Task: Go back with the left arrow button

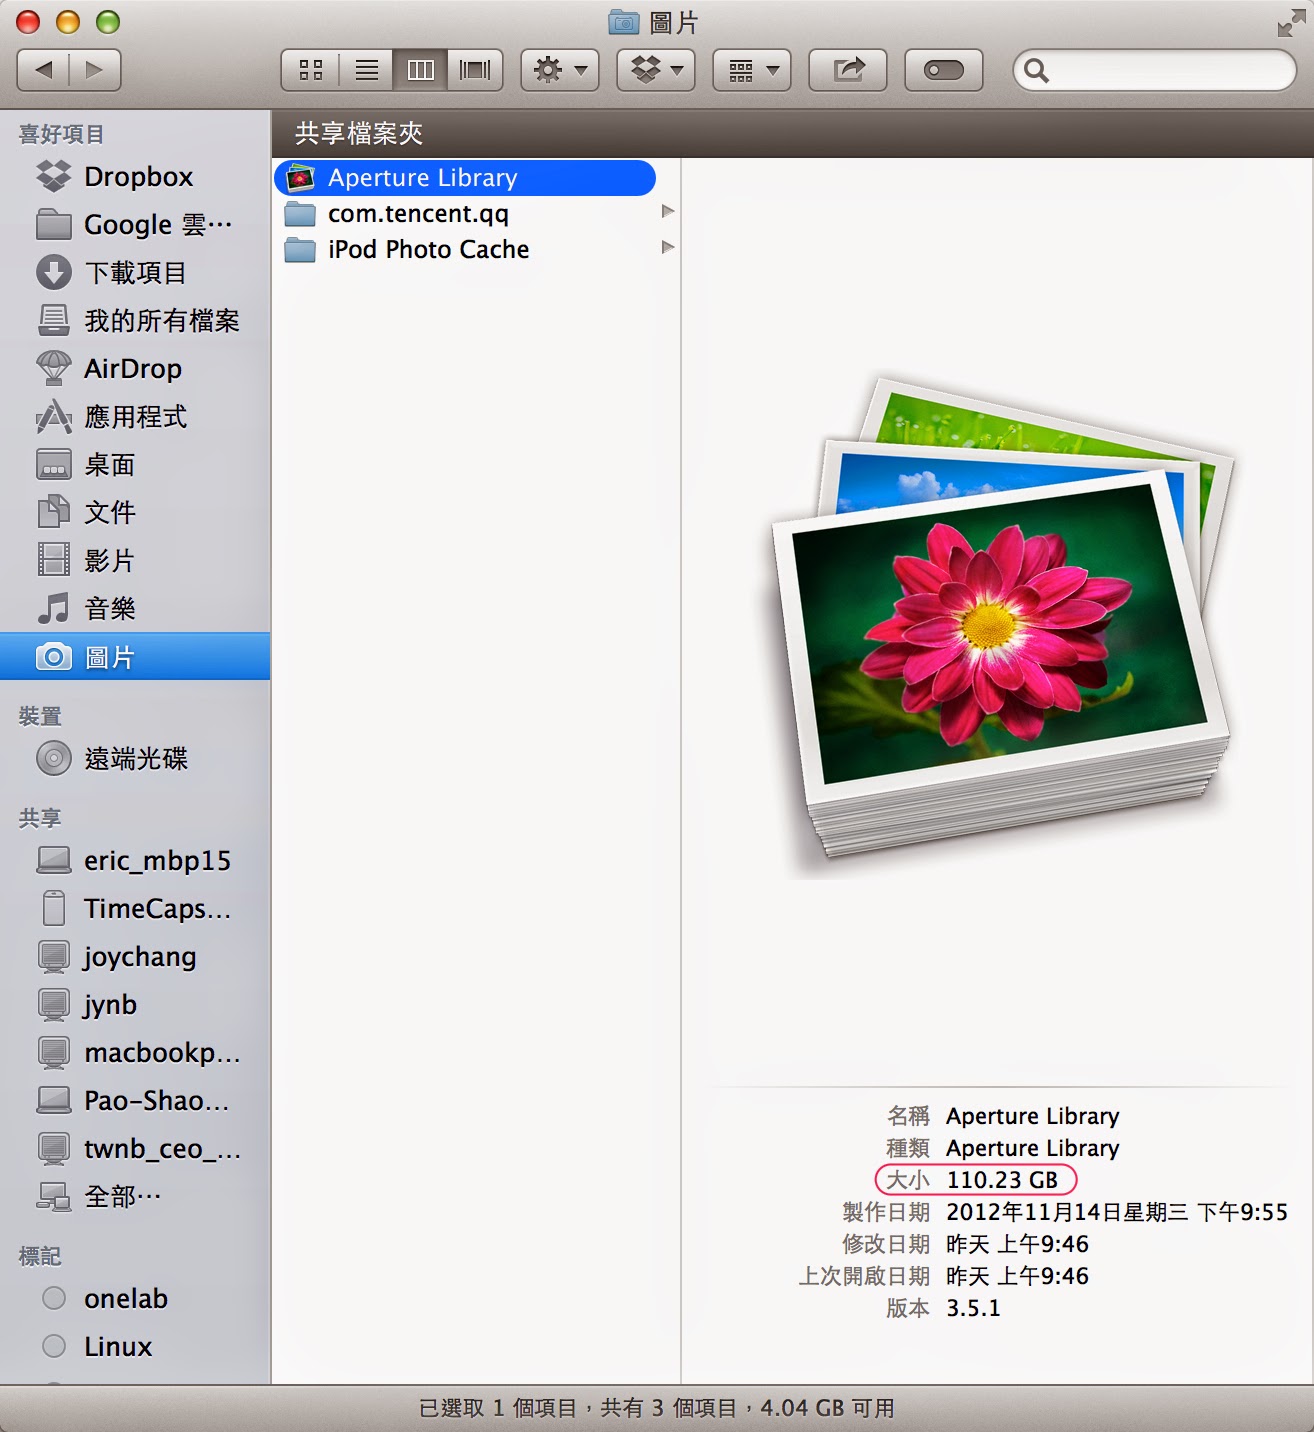Action: (43, 70)
